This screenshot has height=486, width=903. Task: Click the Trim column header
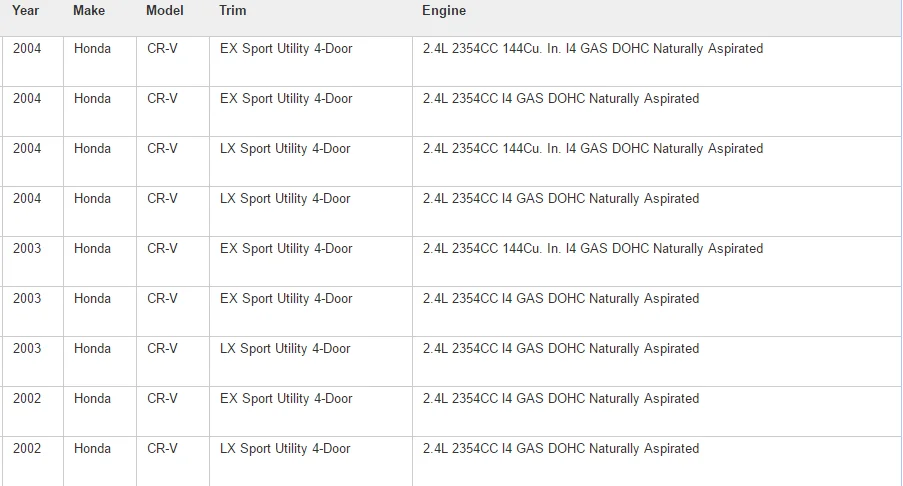(x=233, y=10)
